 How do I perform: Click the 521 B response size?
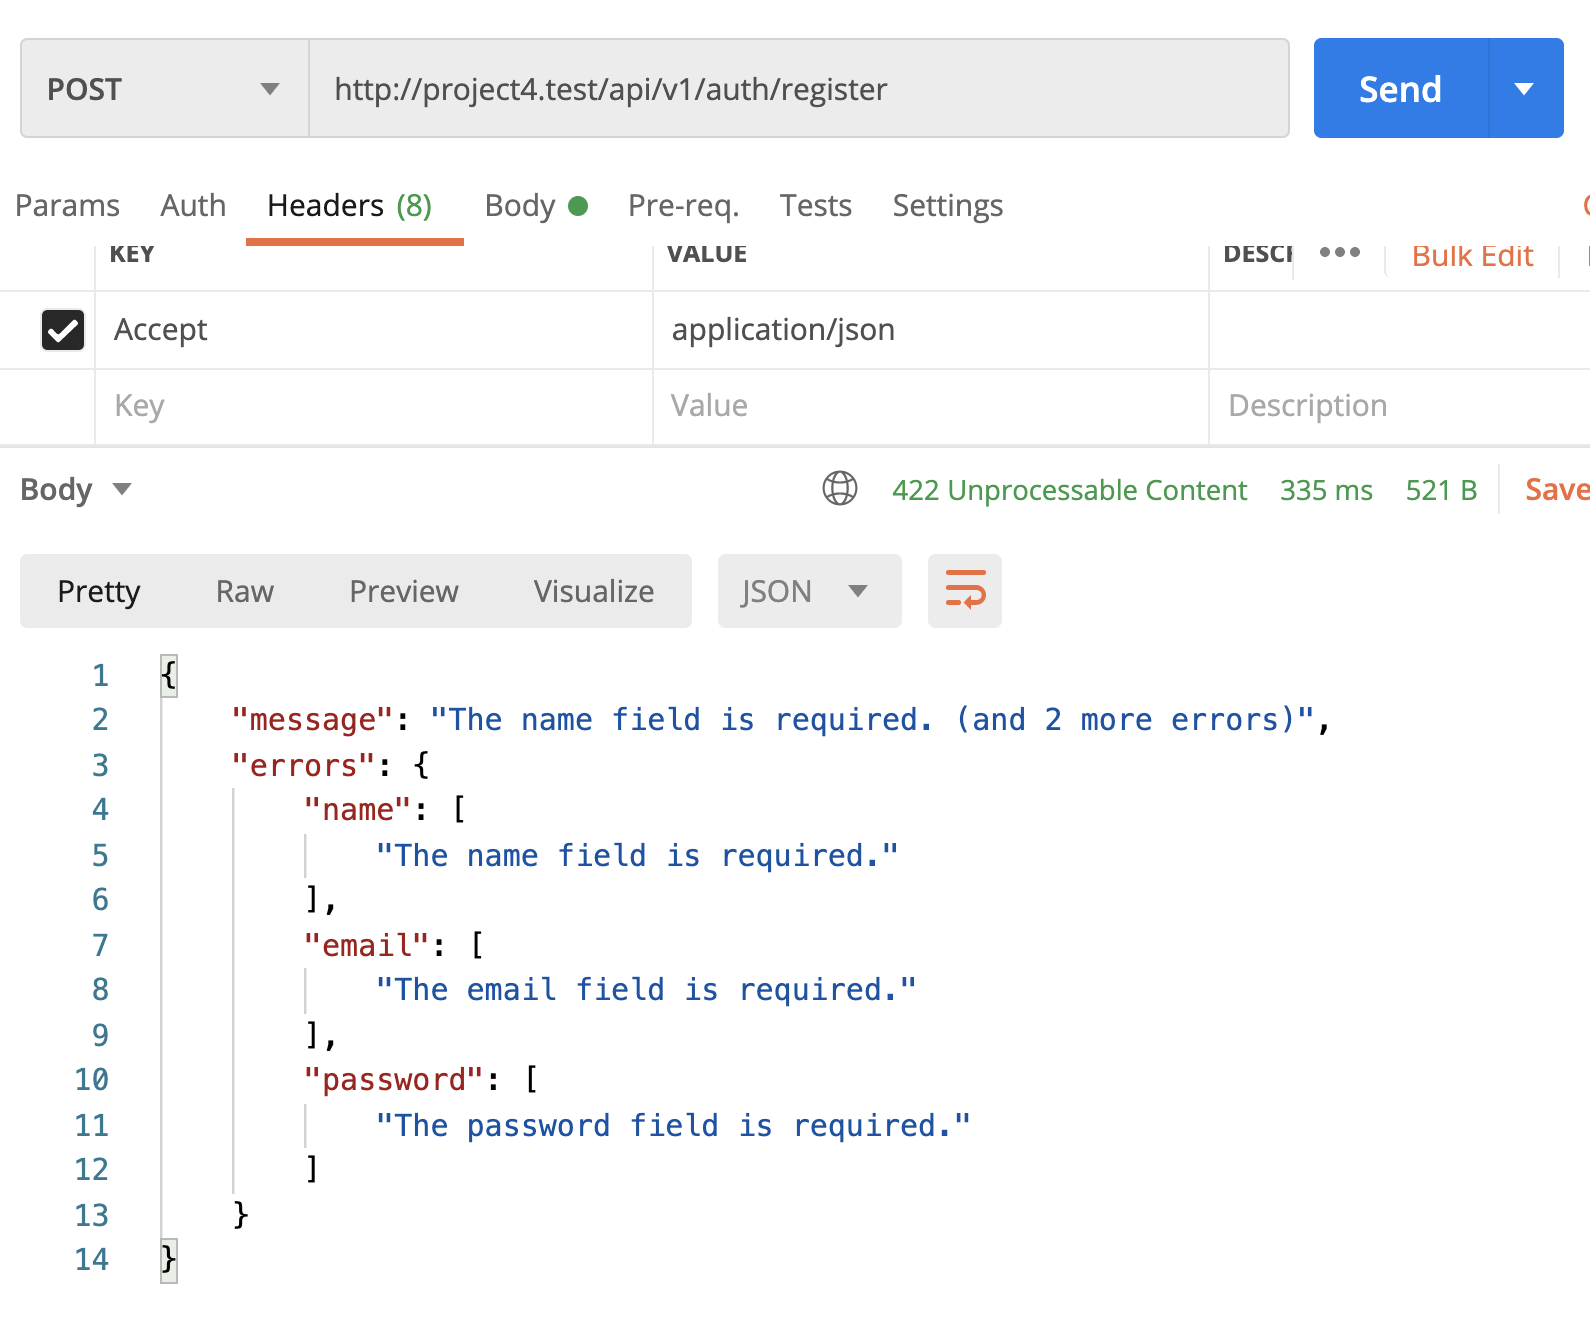click(1441, 490)
